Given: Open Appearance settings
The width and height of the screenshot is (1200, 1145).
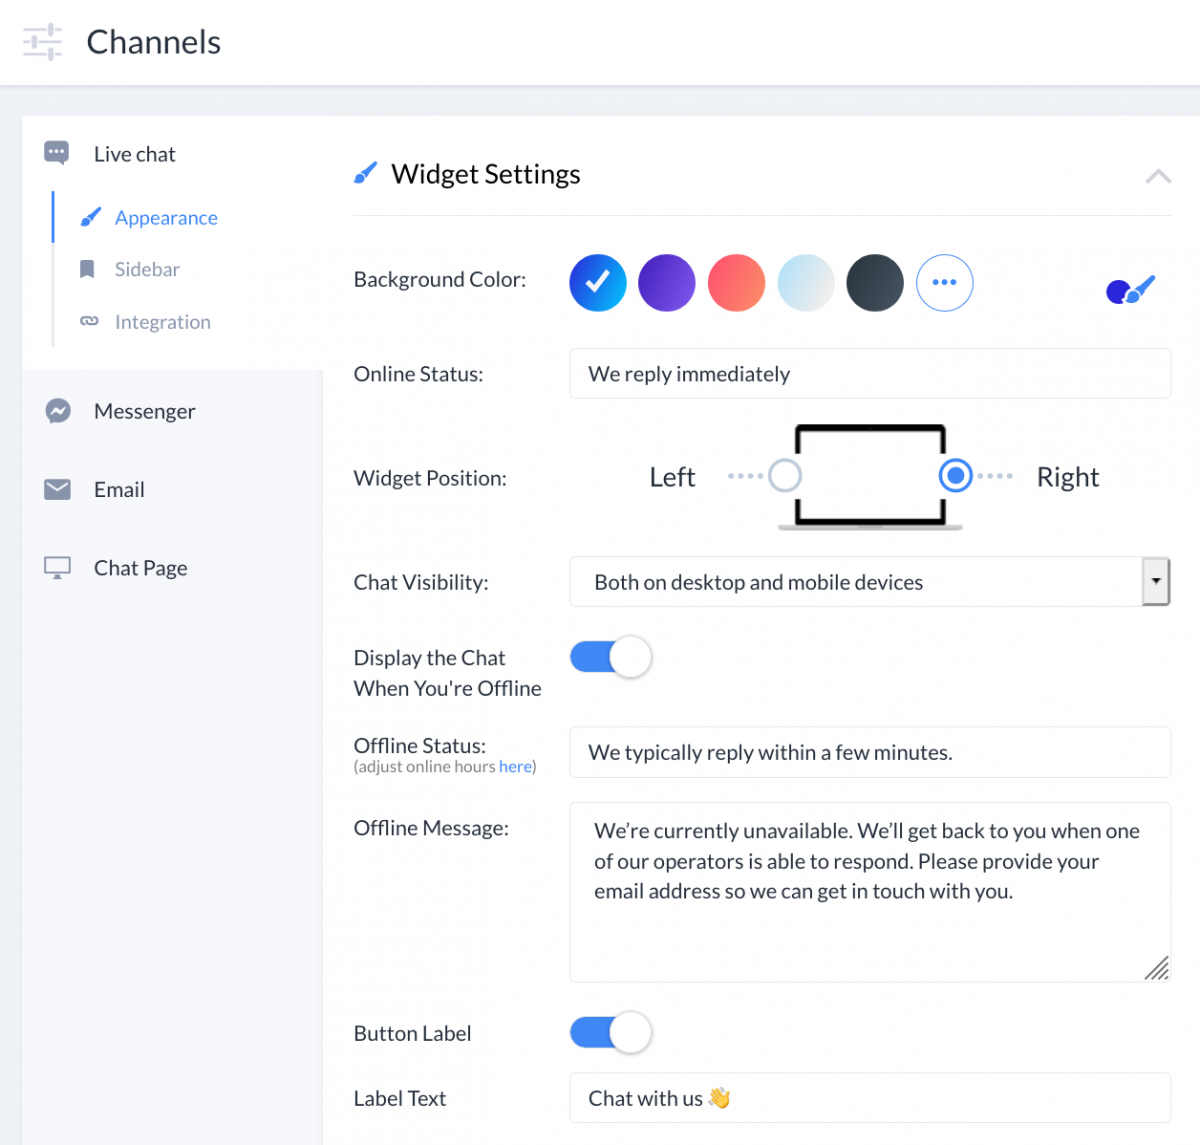Looking at the screenshot, I should [166, 217].
